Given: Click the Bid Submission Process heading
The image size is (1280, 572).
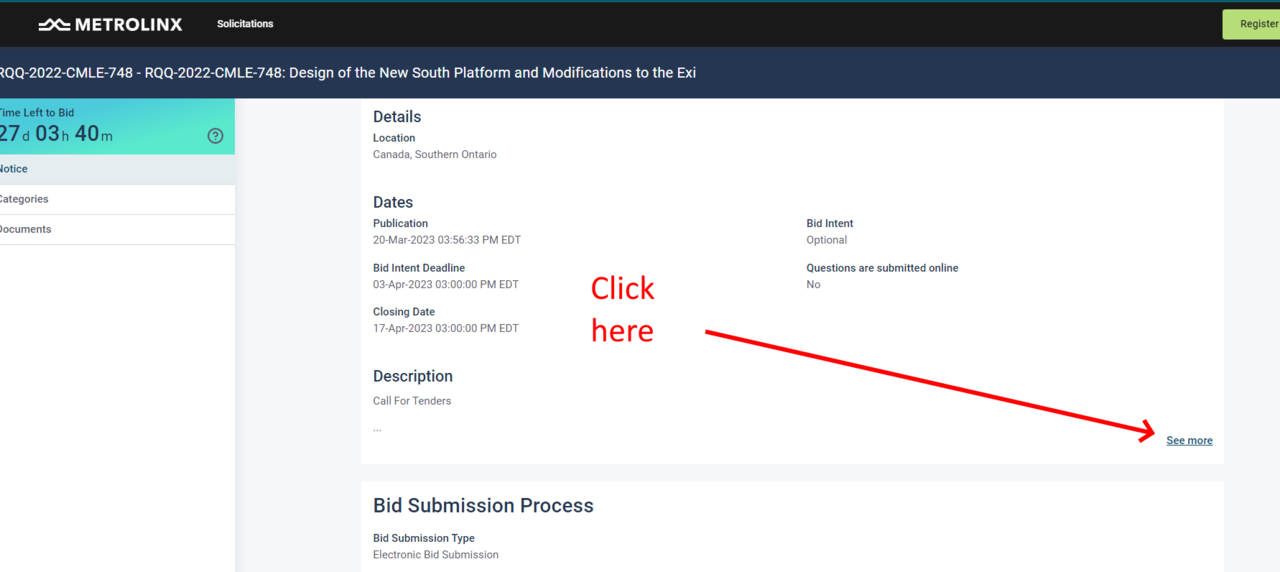Looking at the screenshot, I should 483,506.
